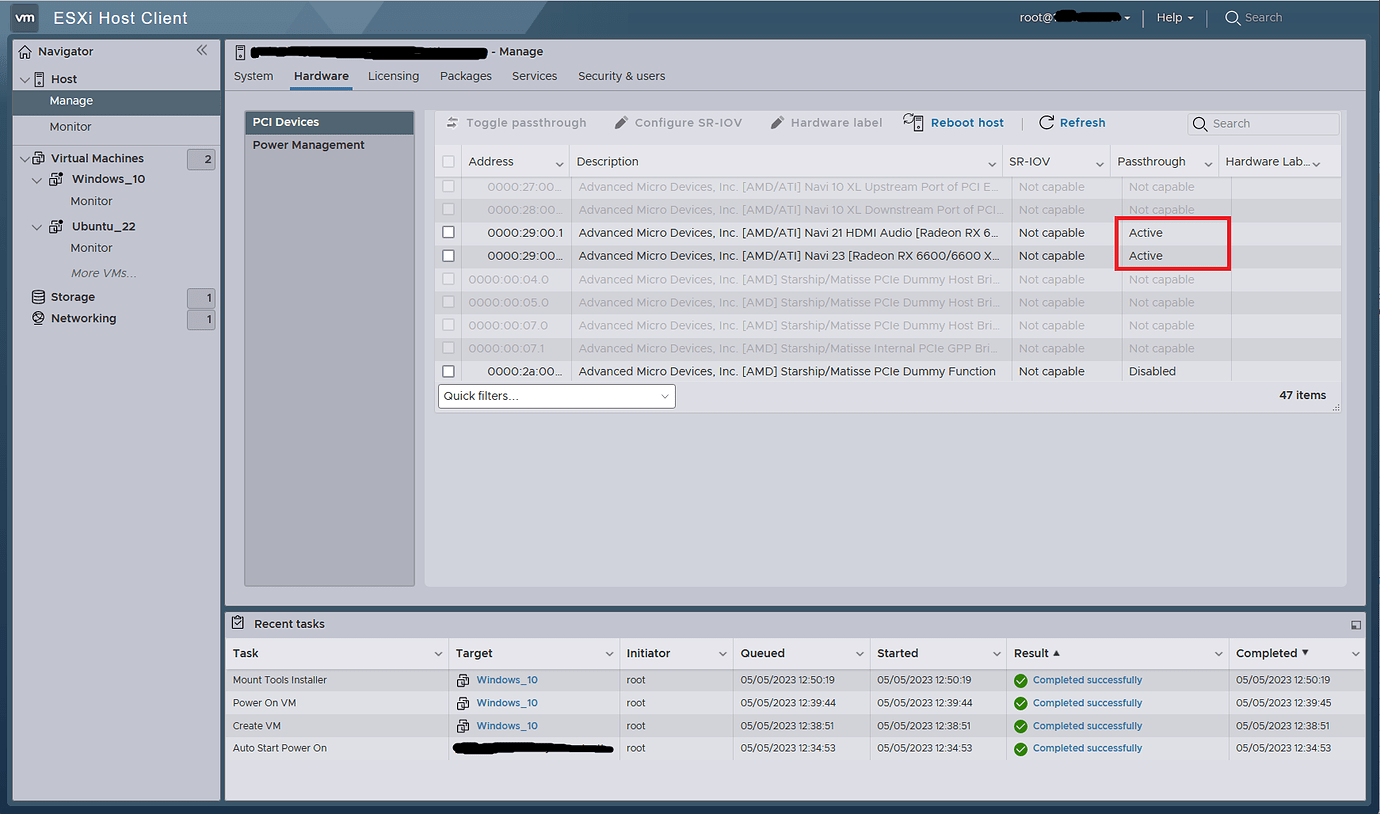The height and width of the screenshot is (814, 1380).
Task: Open the root user account dropdown
Action: point(1075,18)
